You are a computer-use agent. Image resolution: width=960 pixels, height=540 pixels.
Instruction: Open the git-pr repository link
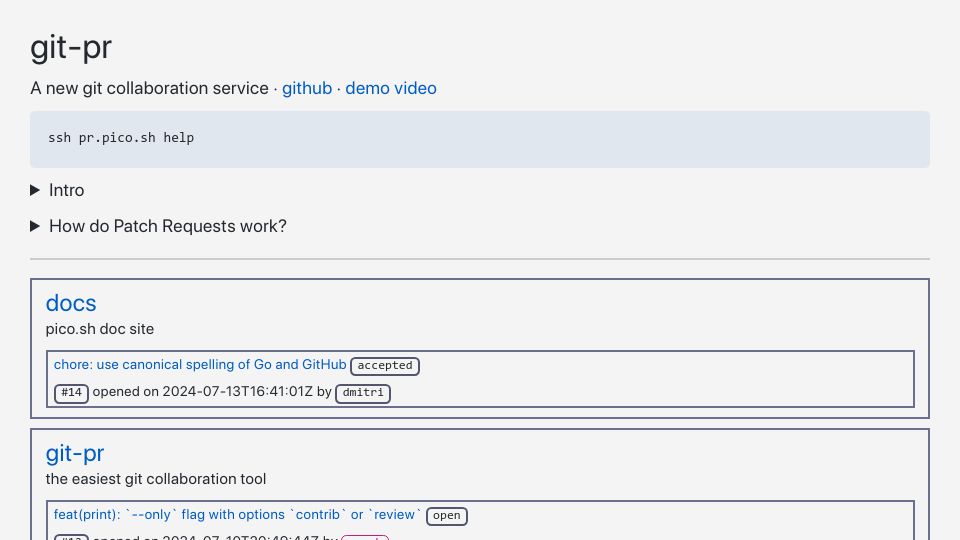75,453
